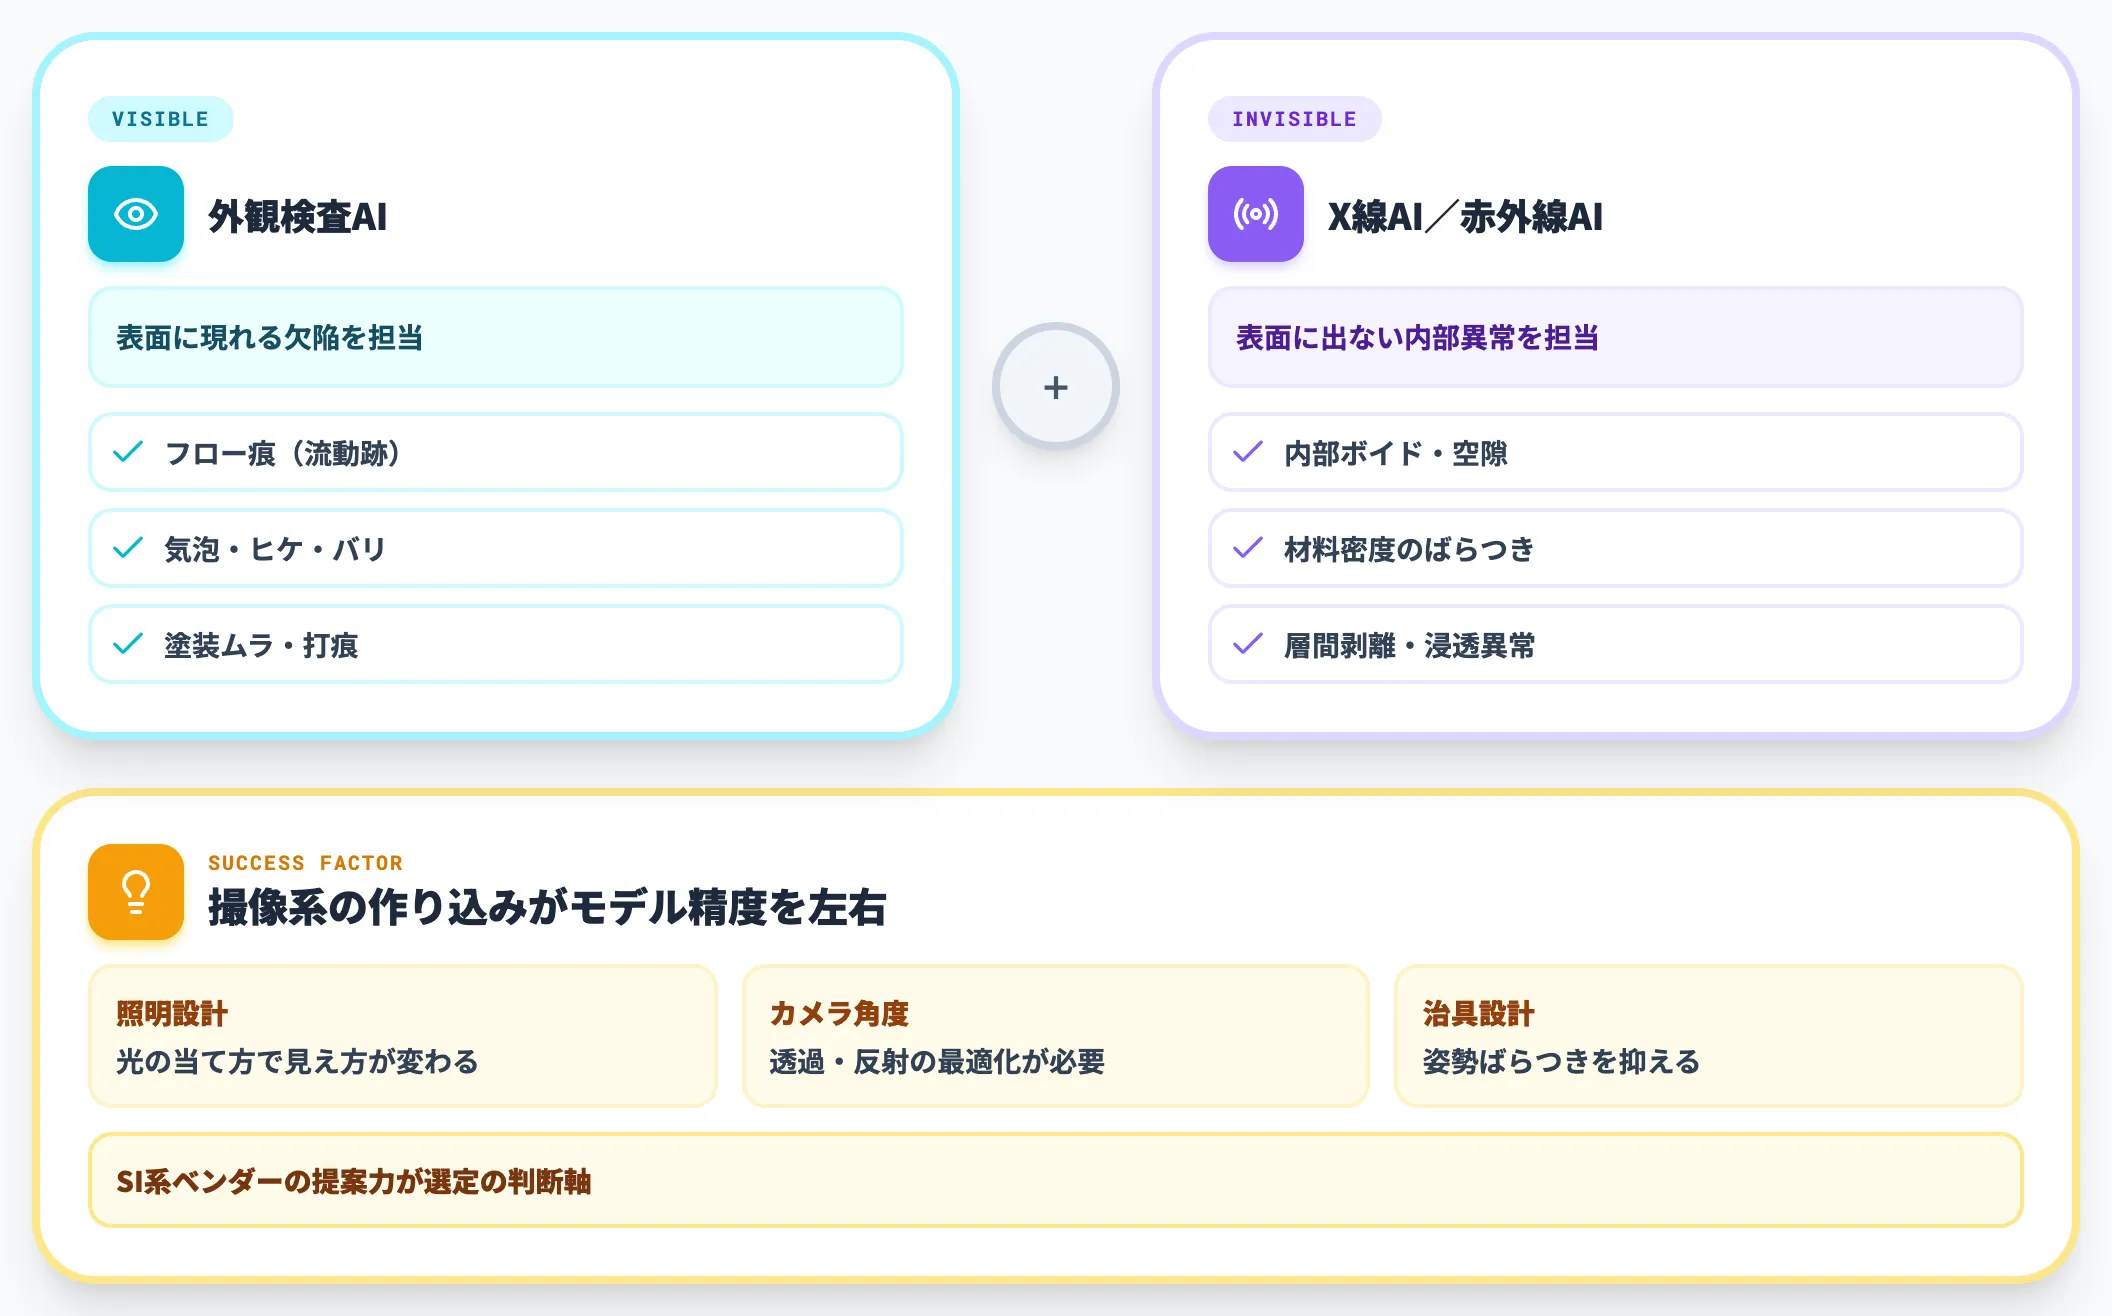
Task: Click the 光の当て方で見え方が変わる text
Action: pyautogui.click(x=297, y=1061)
